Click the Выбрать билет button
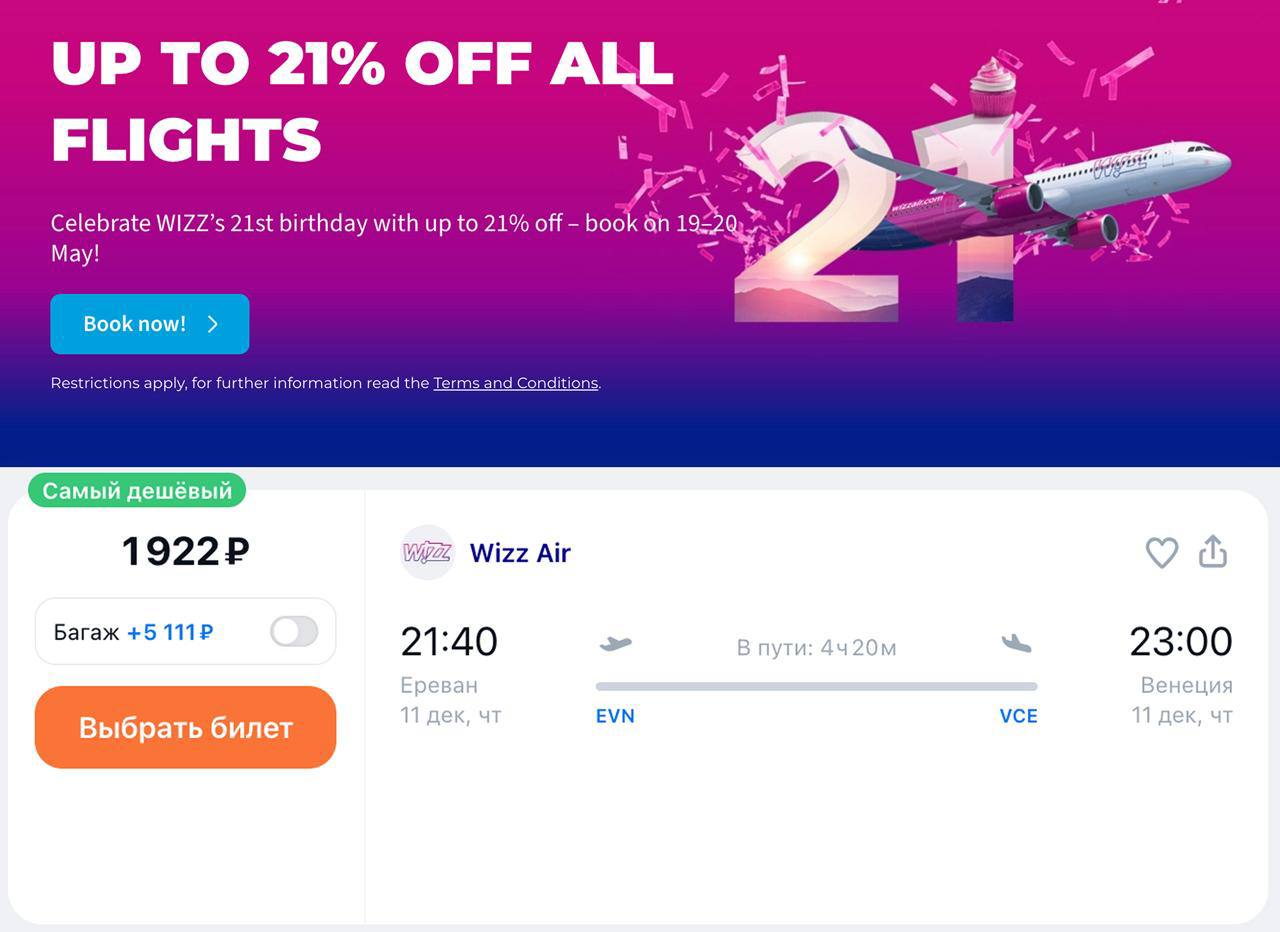The height and width of the screenshot is (932, 1280). pos(185,727)
